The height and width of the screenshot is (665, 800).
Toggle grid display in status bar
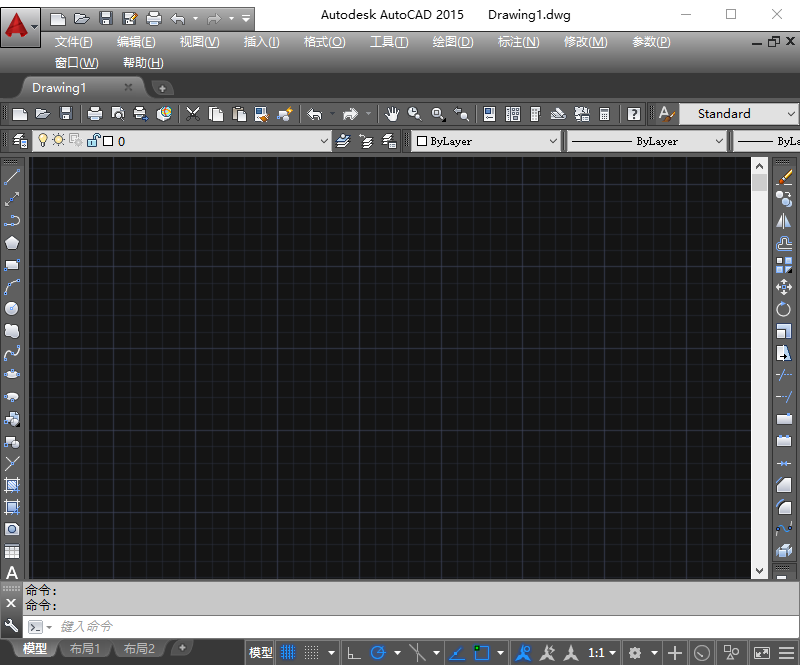tap(289, 653)
